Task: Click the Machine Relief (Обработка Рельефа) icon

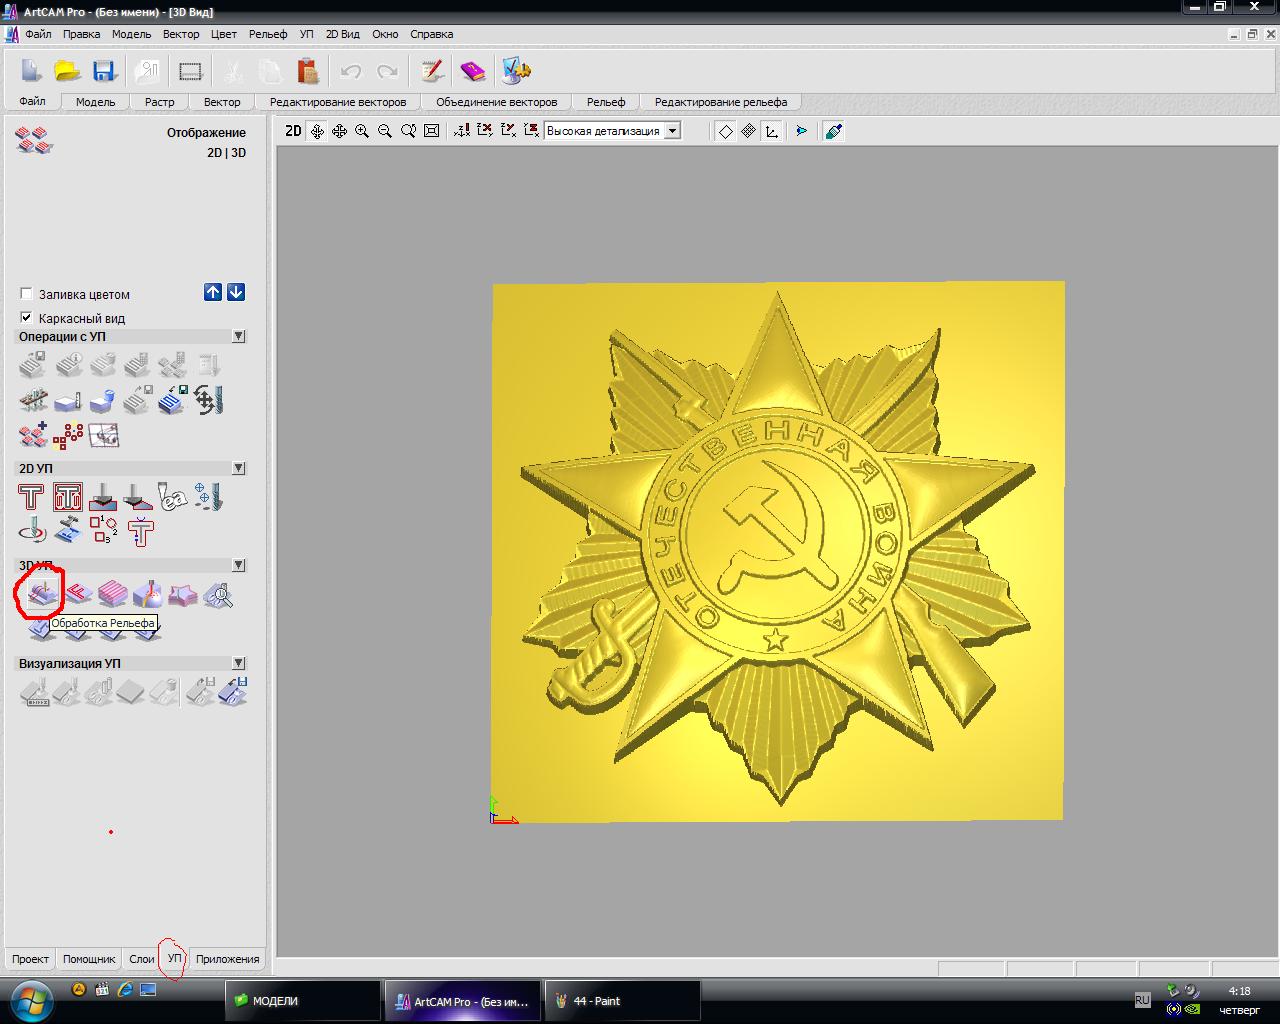Action: (x=41, y=594)
